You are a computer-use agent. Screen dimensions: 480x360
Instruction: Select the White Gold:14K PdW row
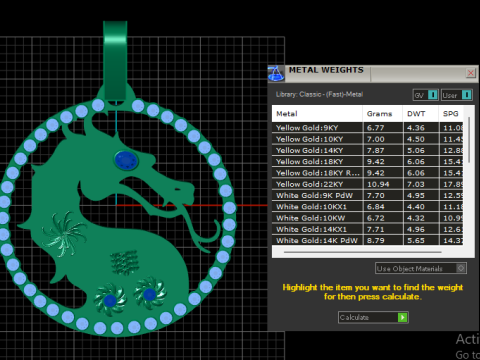pyautogui.click(x=368, y=240)
